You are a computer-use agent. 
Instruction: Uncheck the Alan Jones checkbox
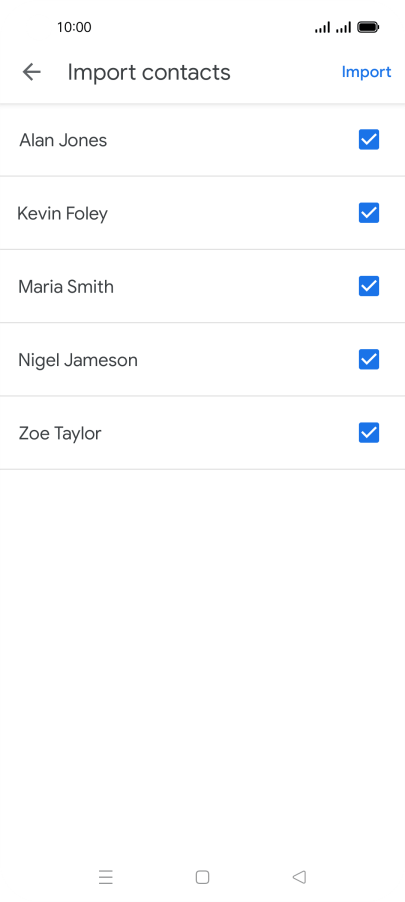(x=369, y=140)
